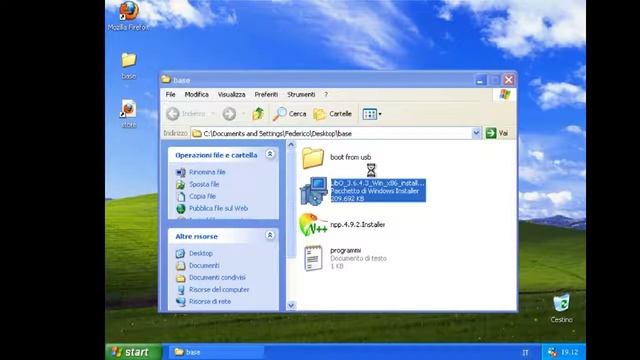This screenshot has width=640, height=360.
Task: Open Documenti in Altre risorse
Action: click(204, 265)
